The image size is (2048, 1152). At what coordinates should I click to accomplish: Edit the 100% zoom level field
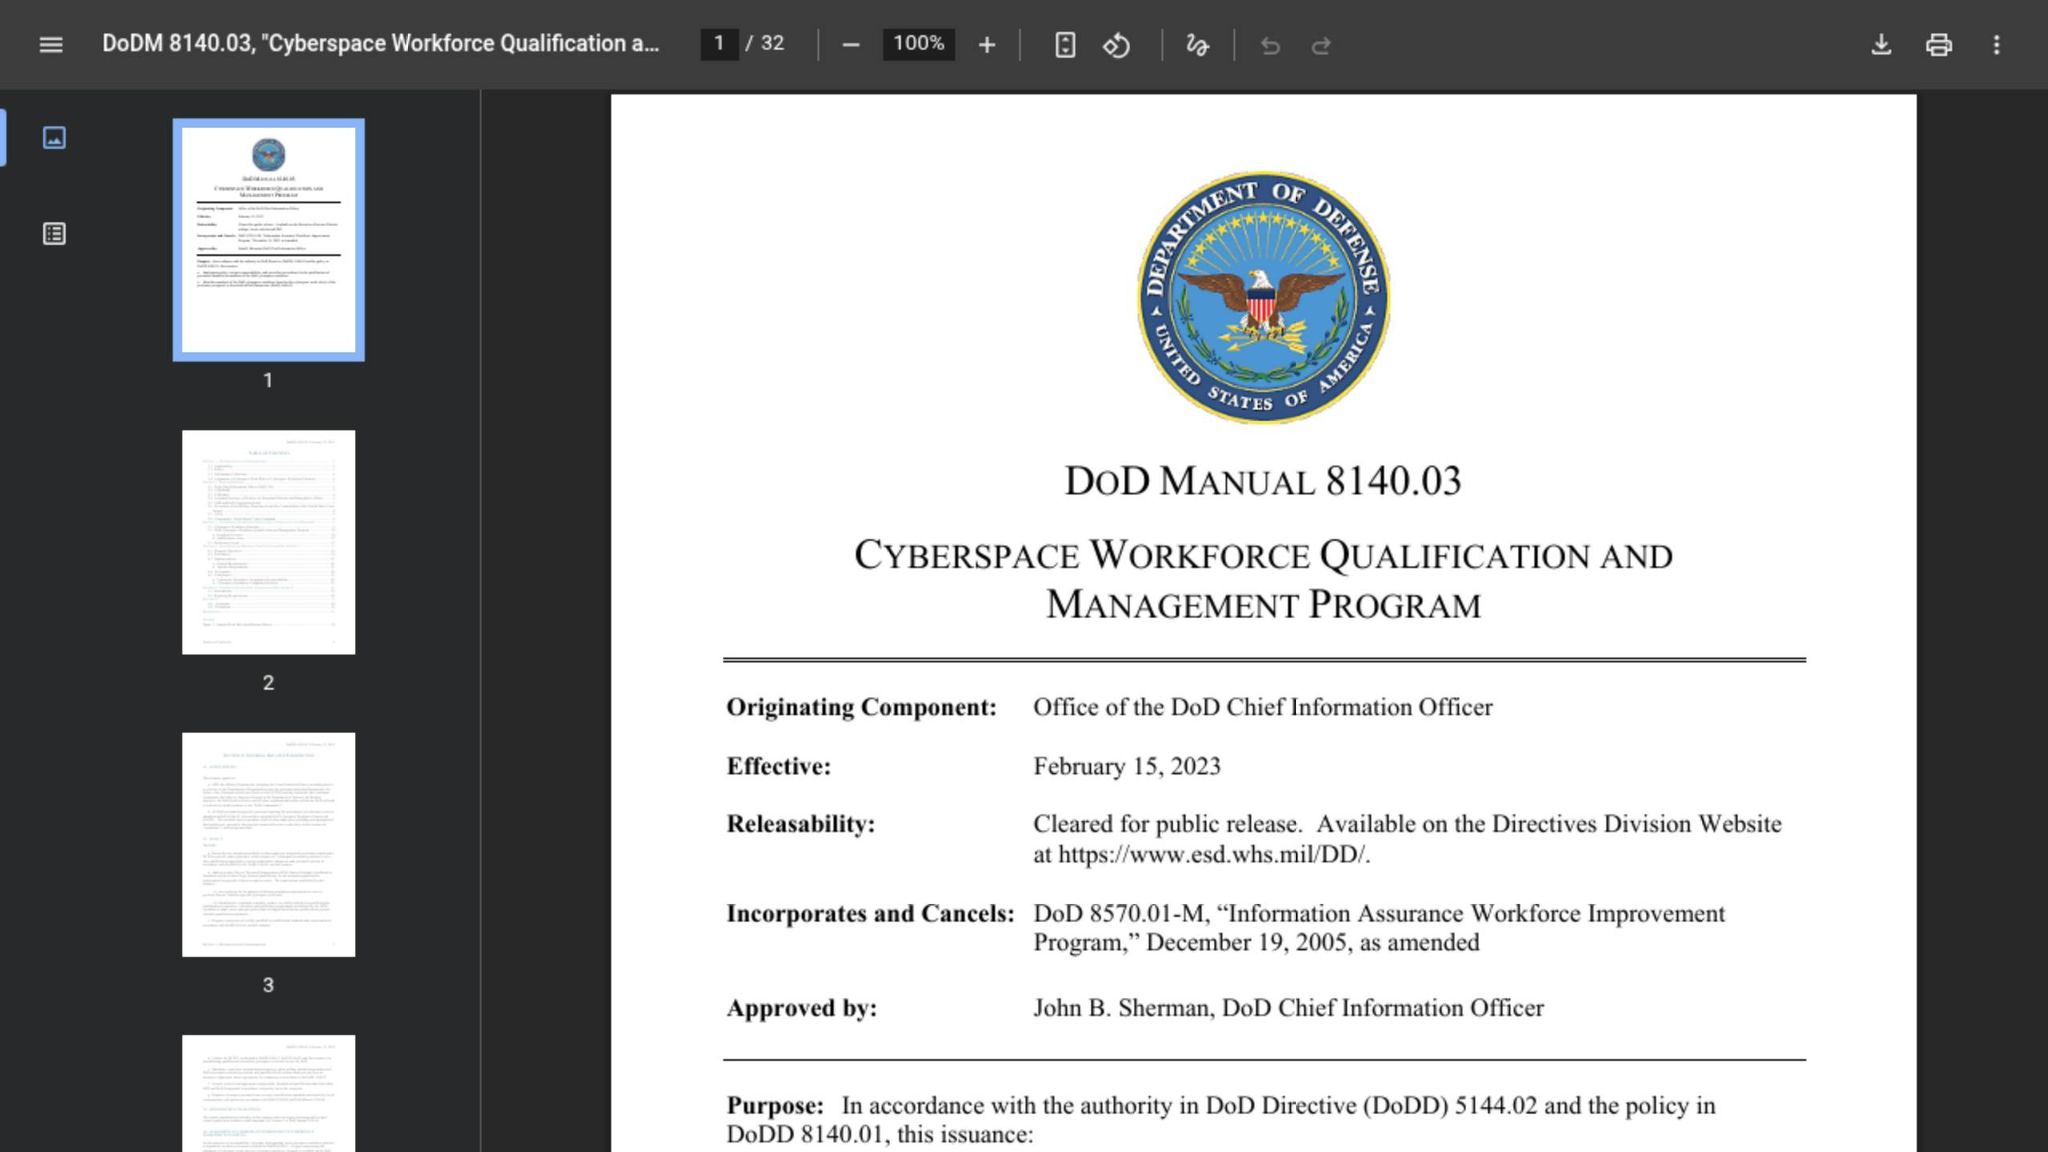(x=918, y=44)
